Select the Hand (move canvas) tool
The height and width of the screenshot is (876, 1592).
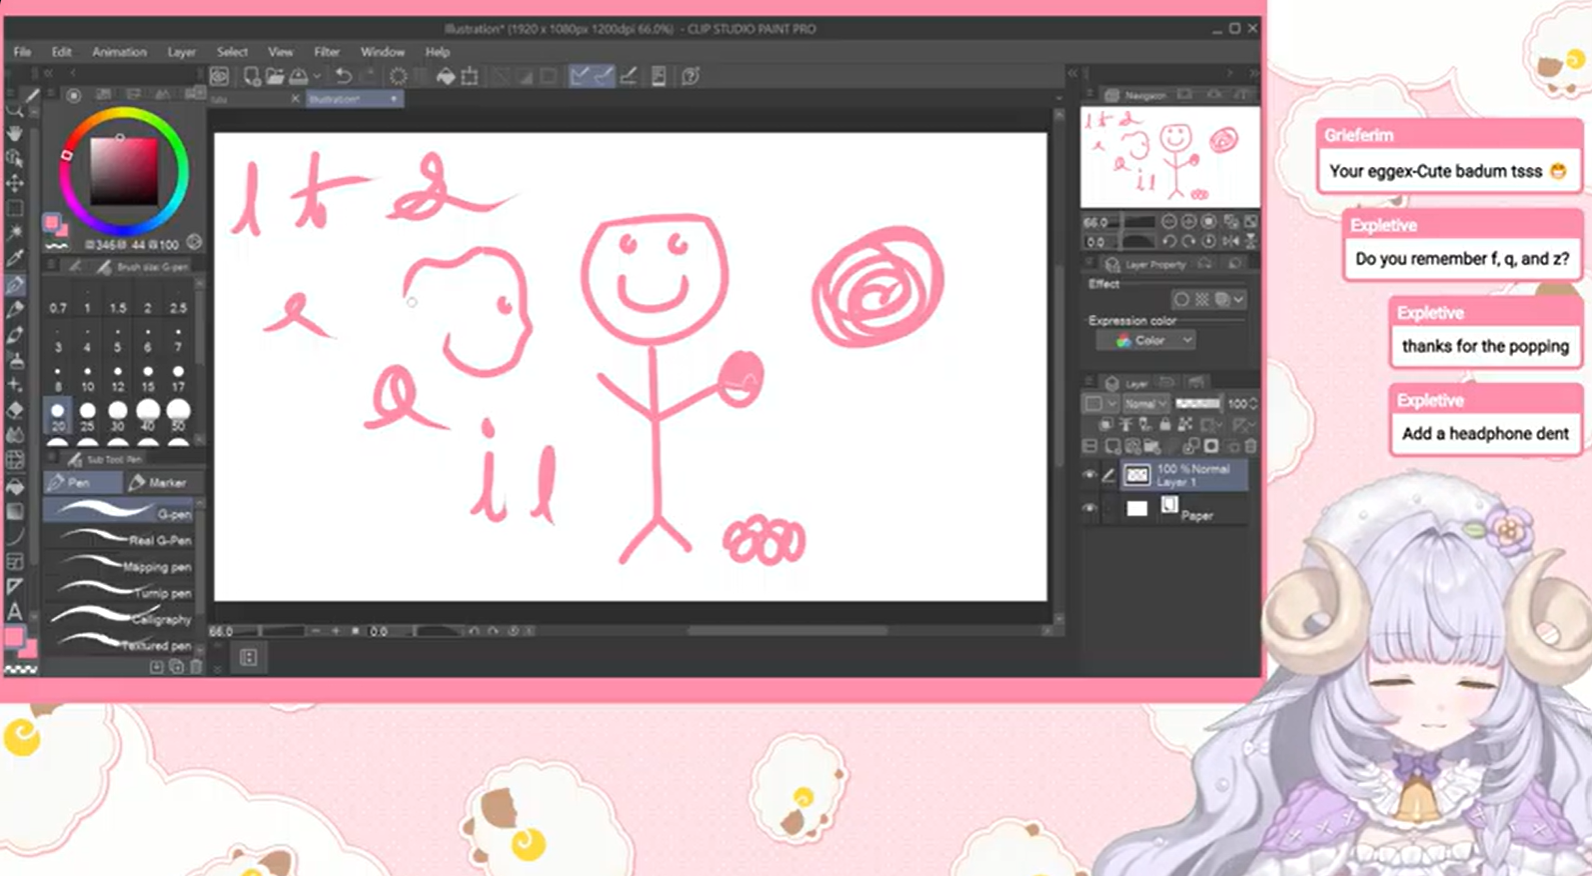tap(15, 133)
